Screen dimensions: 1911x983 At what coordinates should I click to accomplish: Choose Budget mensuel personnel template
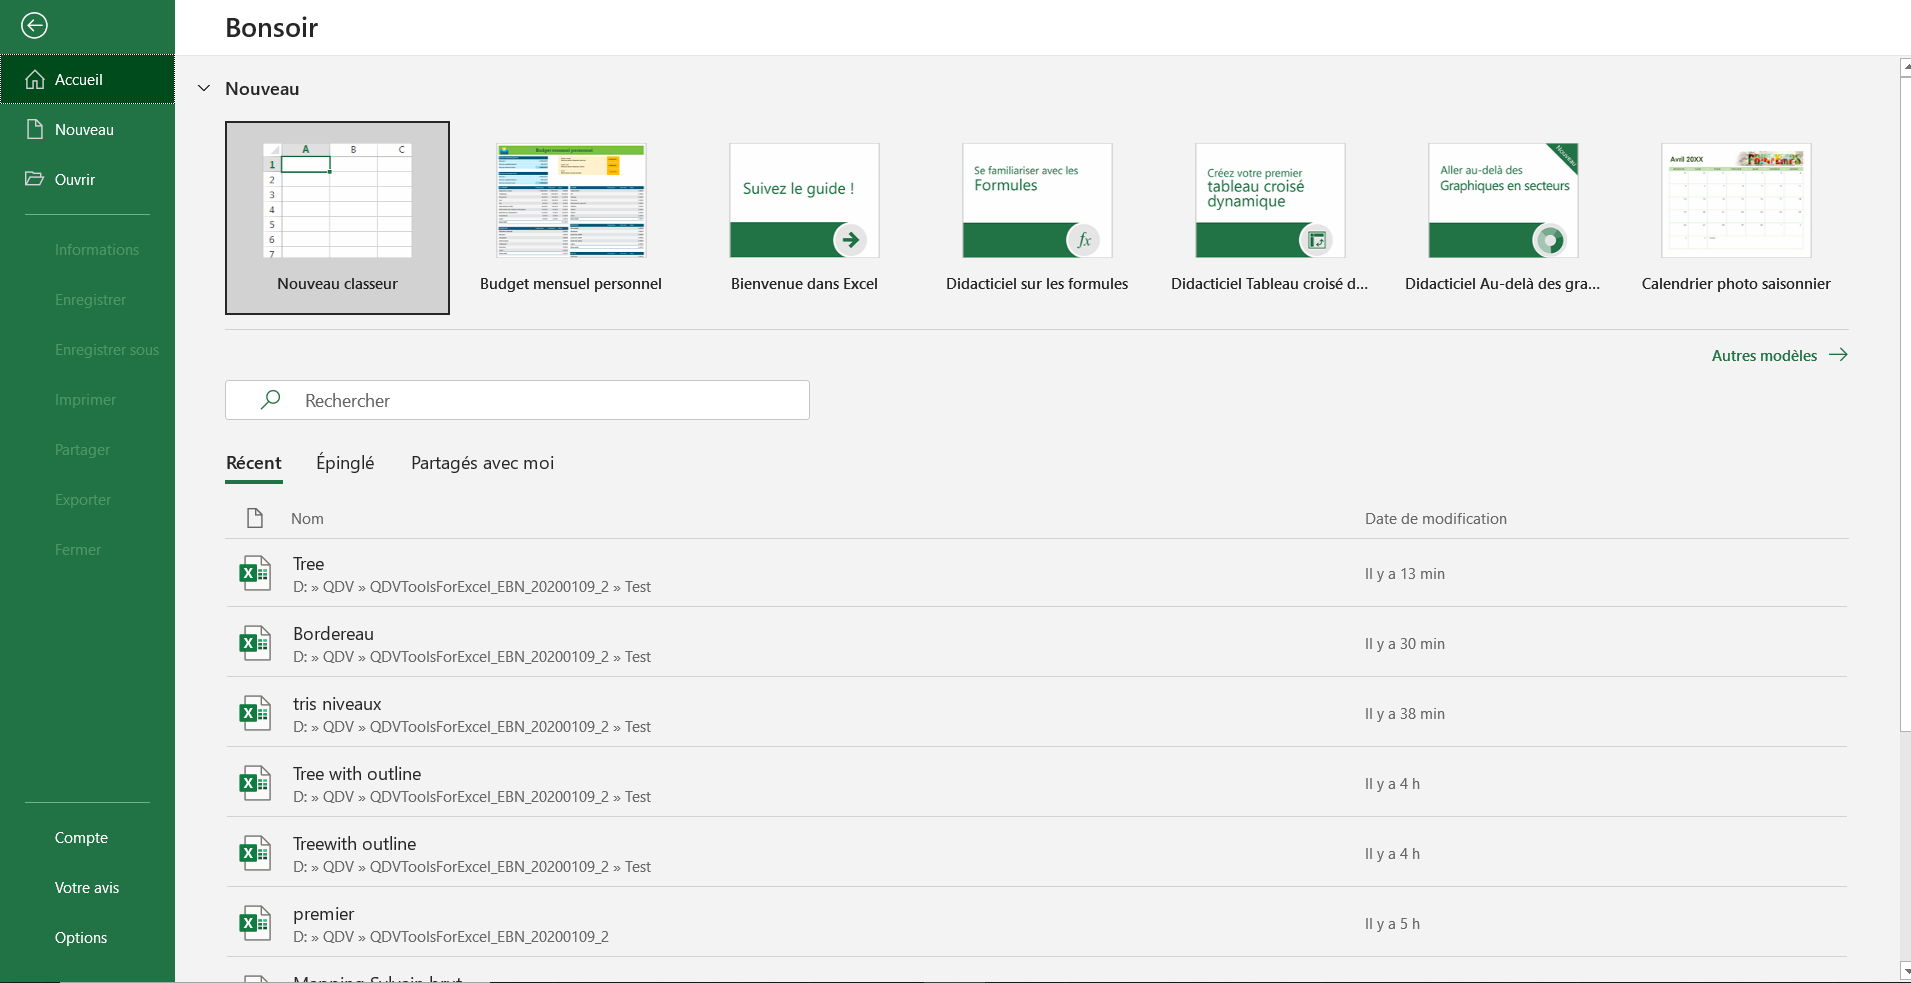571,218
